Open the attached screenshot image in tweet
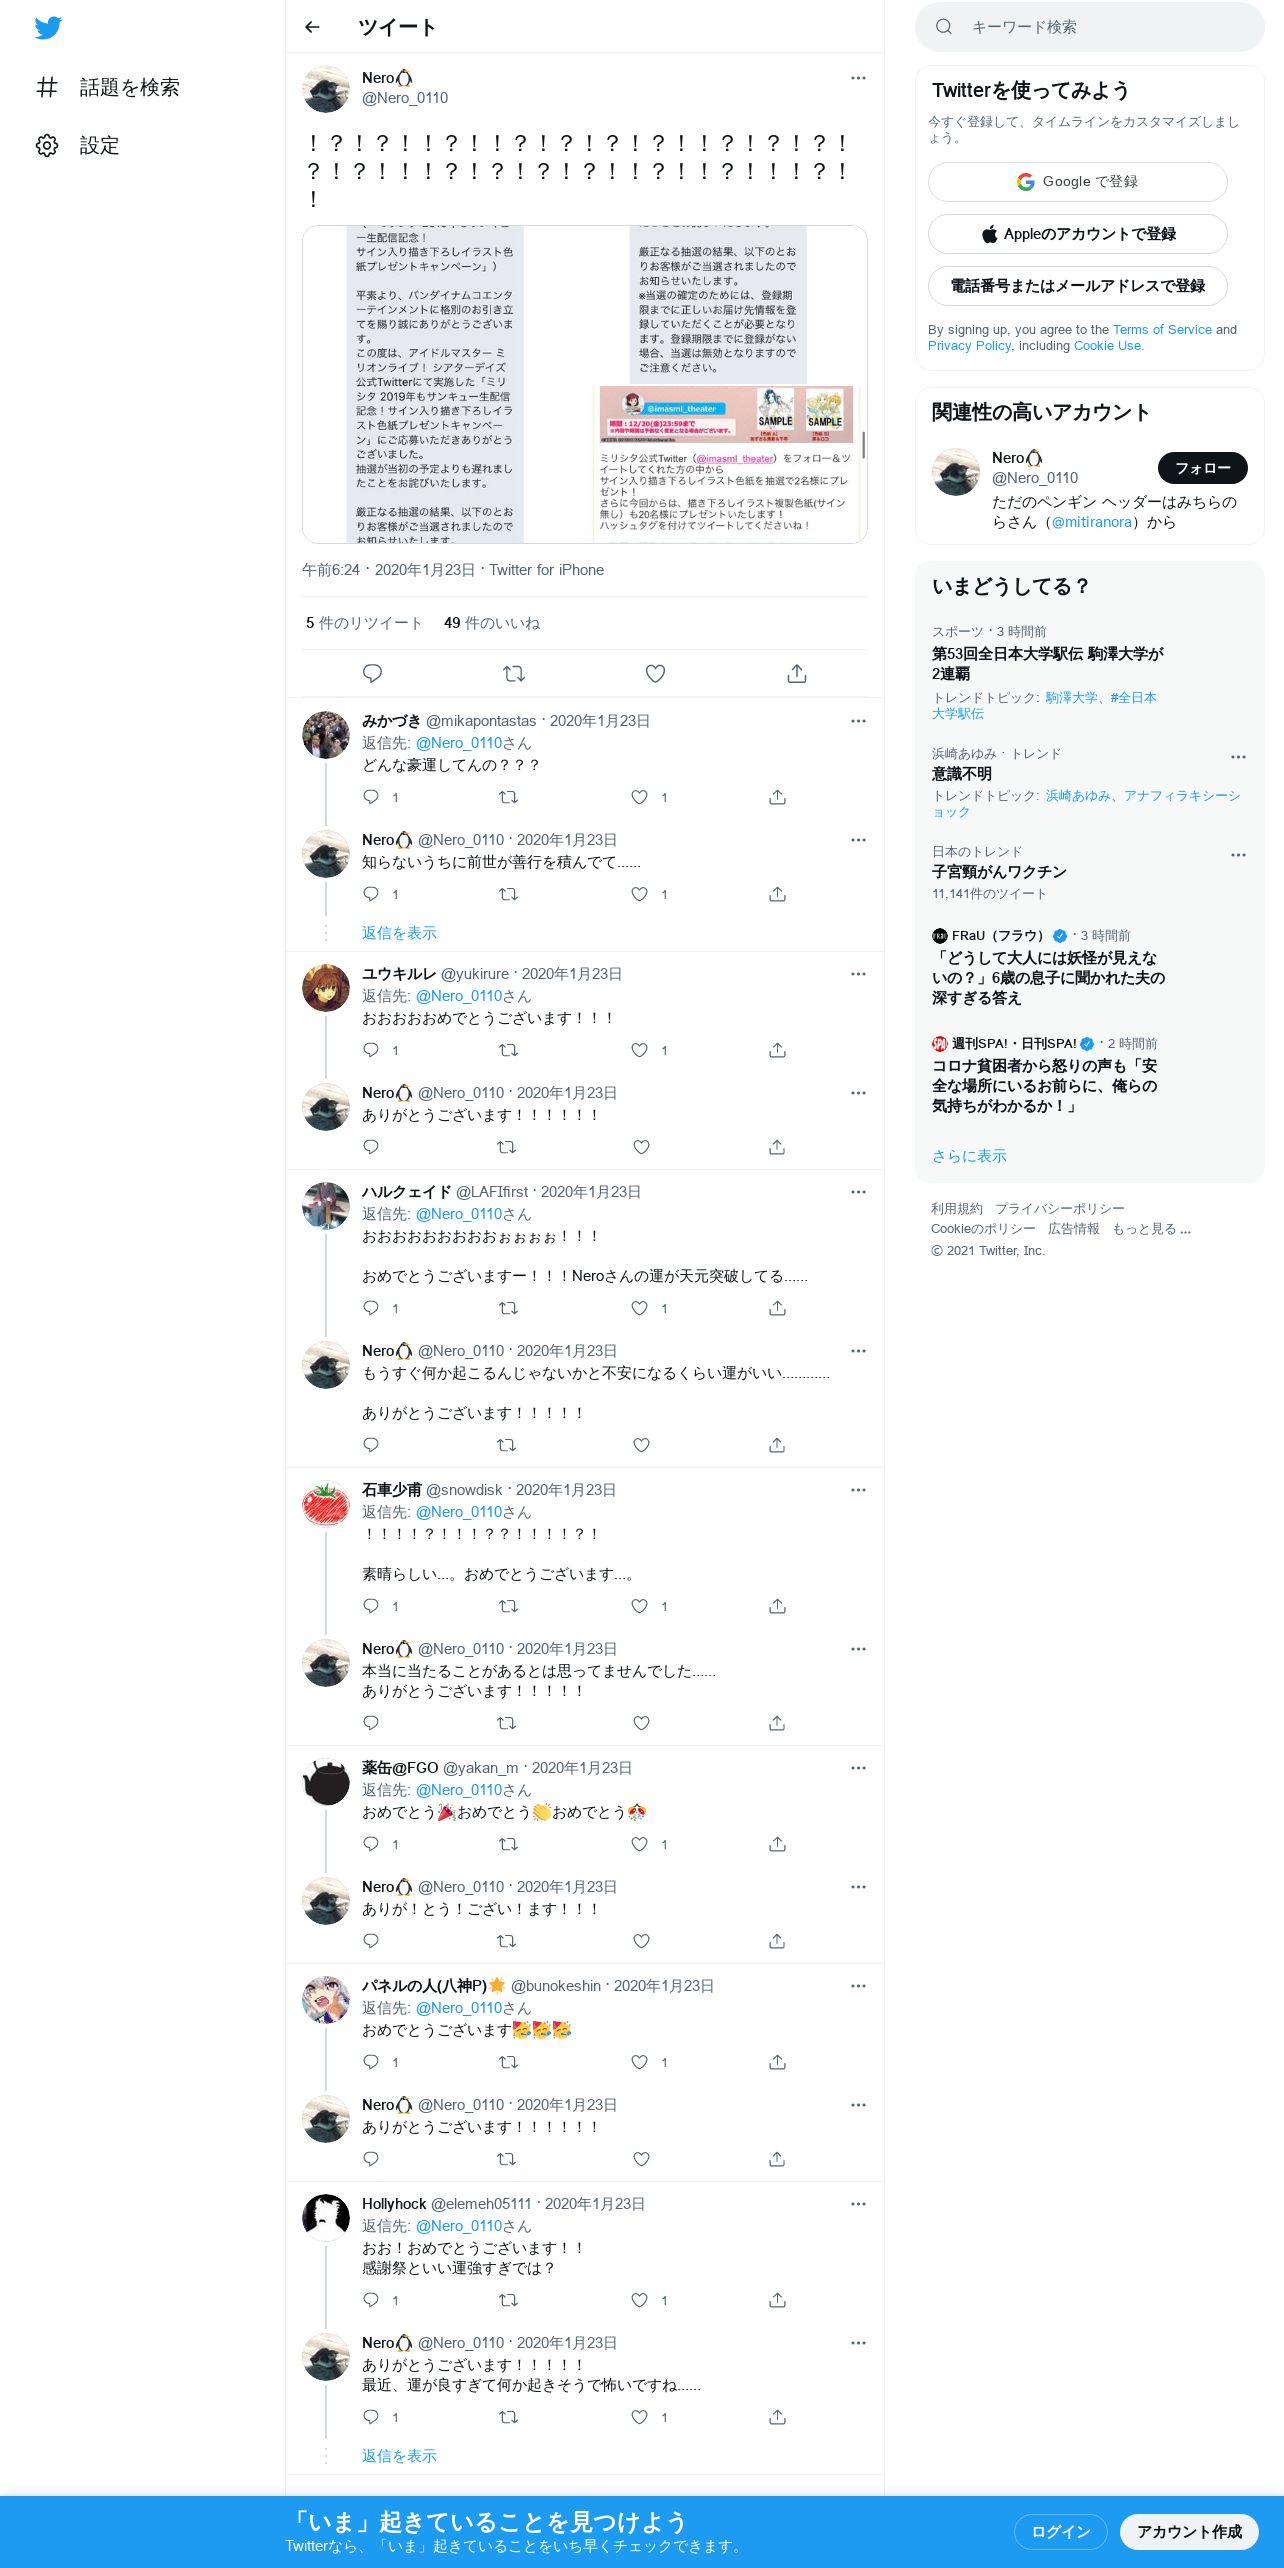The image size is (1284, 2568). click(x=585, y=384)
